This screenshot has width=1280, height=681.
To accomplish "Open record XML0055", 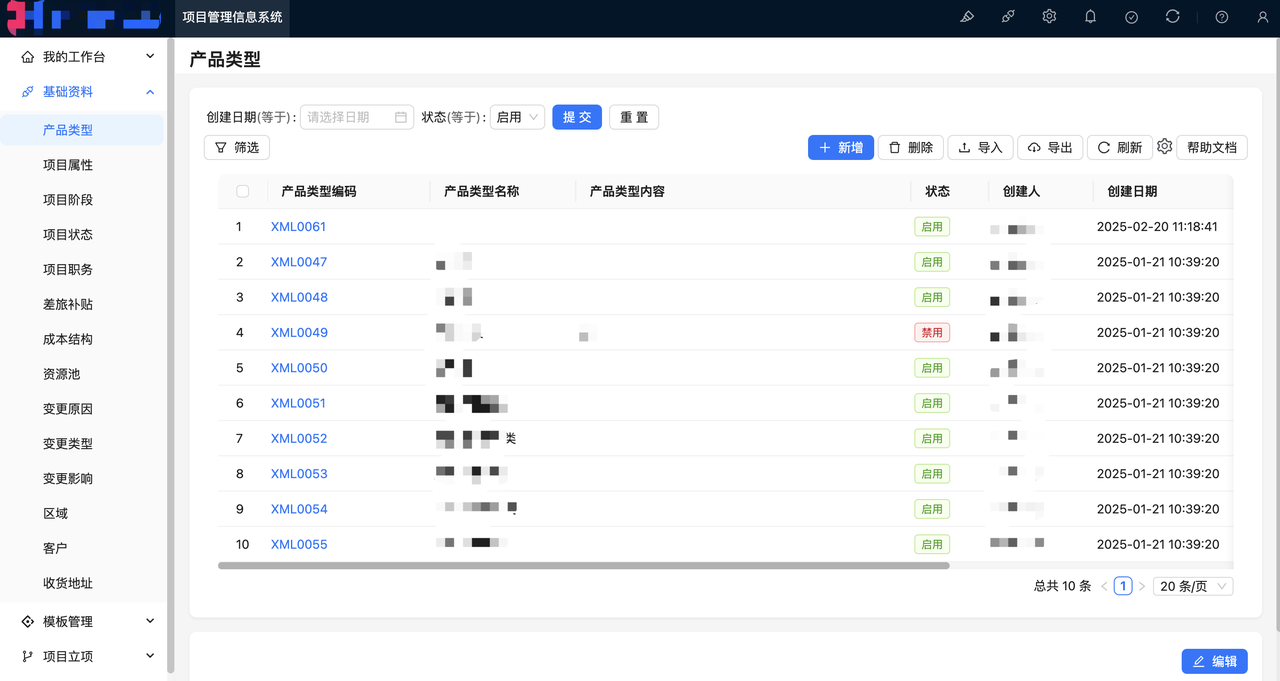I will click(299, 544).
